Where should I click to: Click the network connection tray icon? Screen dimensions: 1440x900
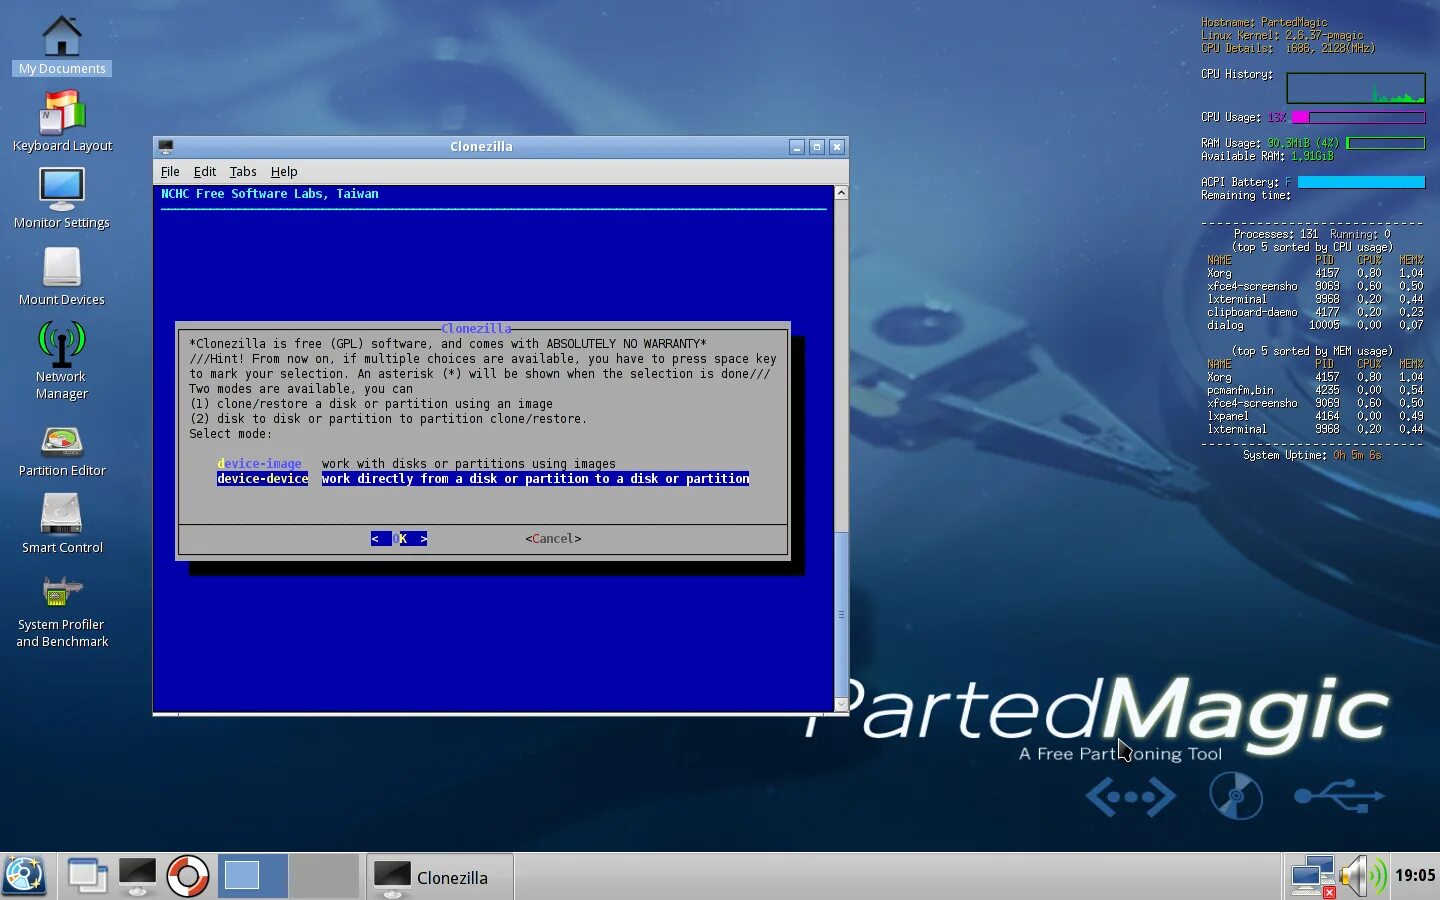[x=1312, y=877]
